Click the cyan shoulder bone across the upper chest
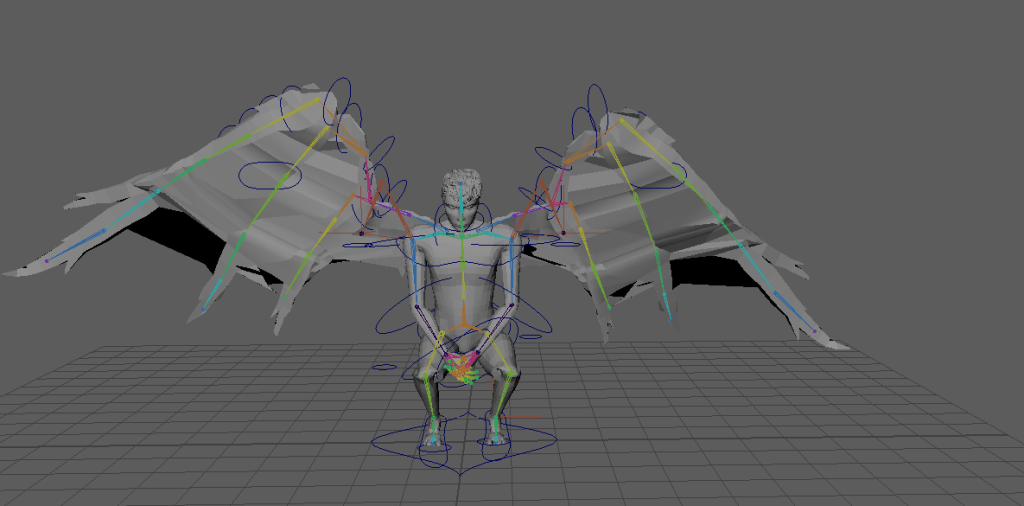Image resolution: width=1024 pixels, height=506 pixels. (x=462, y=236)
